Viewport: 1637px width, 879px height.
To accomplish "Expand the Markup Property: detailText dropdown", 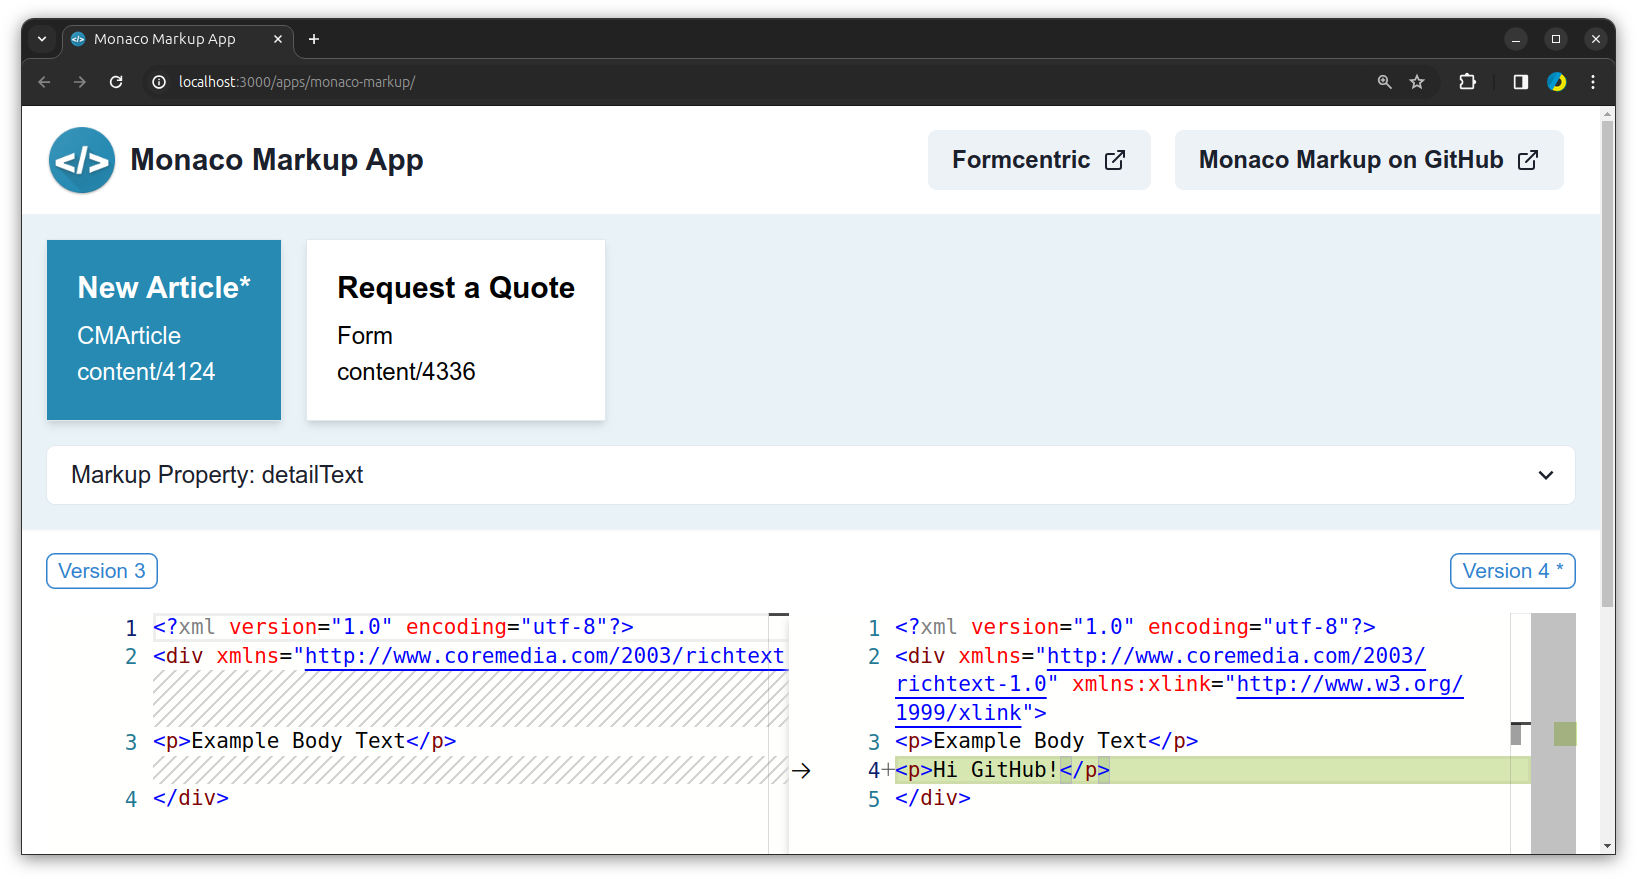I will pos(811,475).
